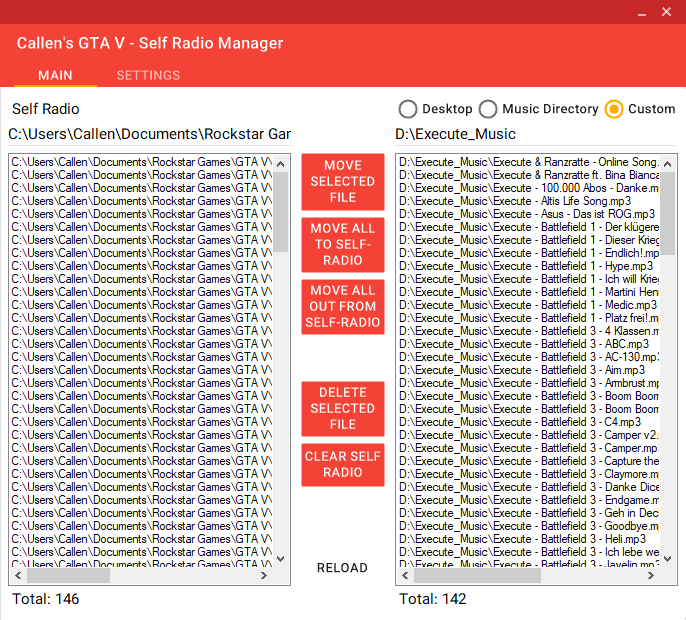Select the Custom source radio button
Screen dimensions: 686x620
click(614, 109)
